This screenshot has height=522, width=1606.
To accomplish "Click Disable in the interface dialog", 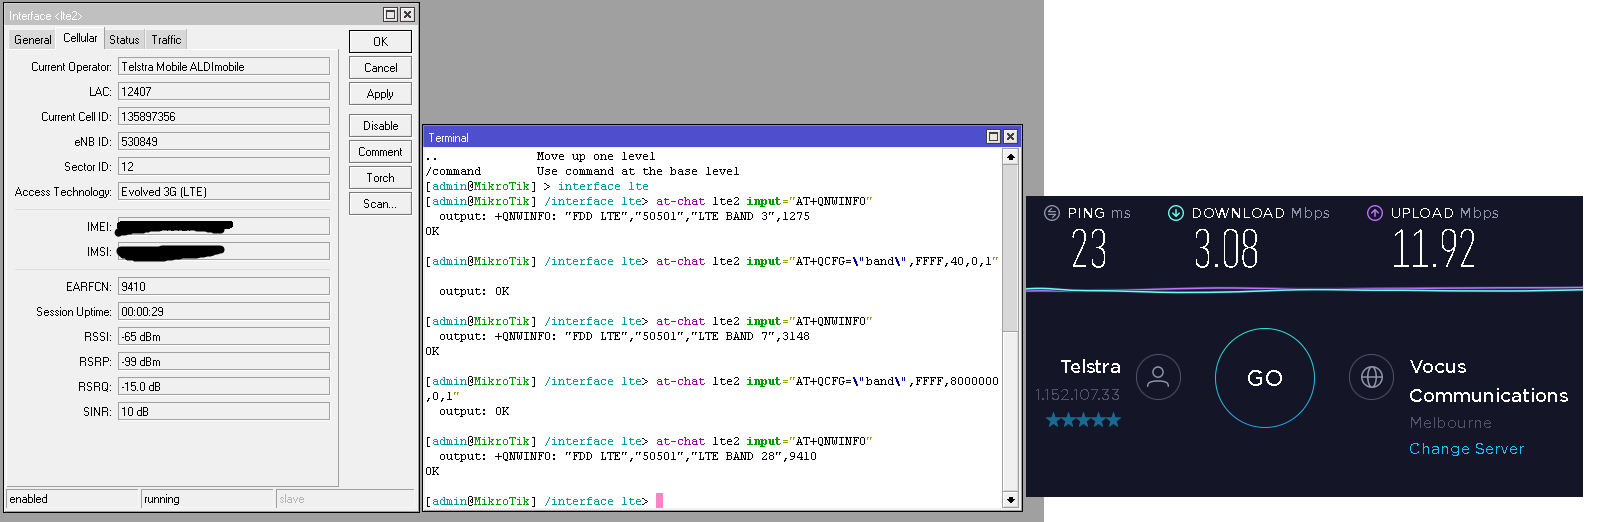I will pyautogui.click(x=380, y=125).
